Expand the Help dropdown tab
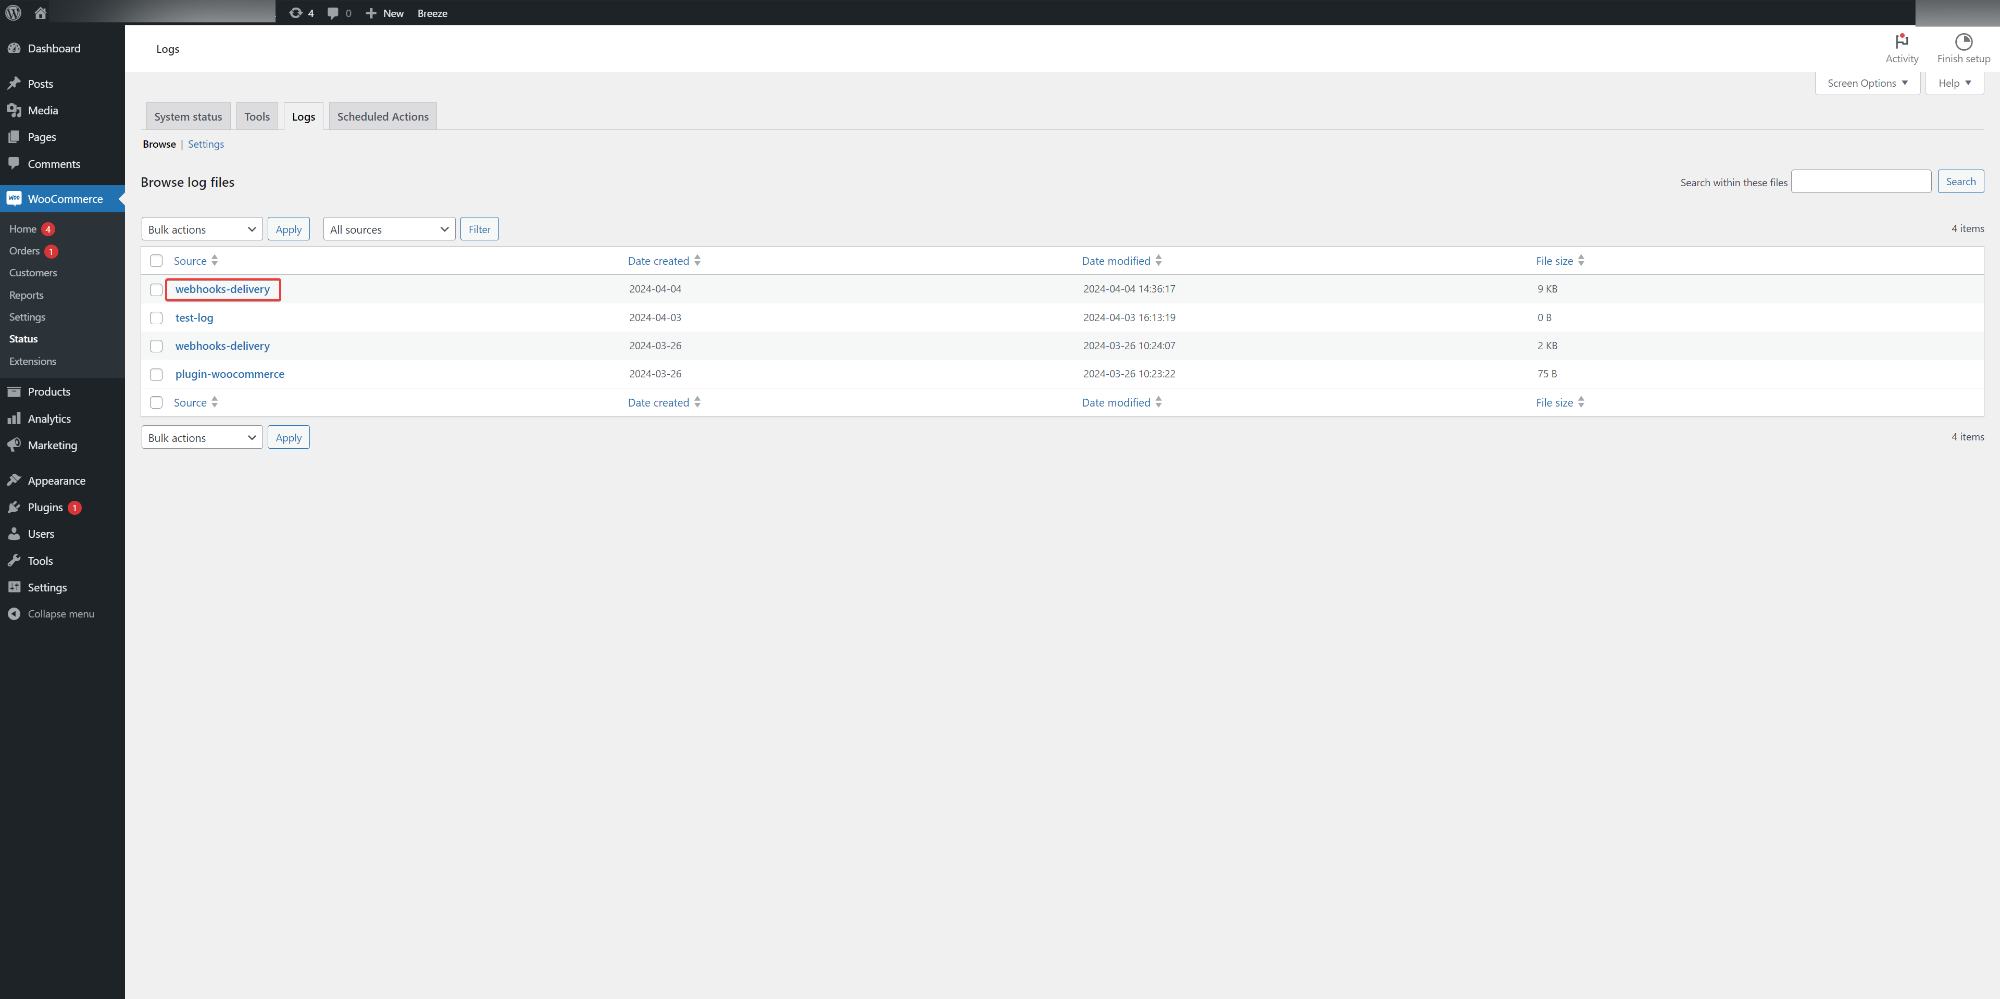Image resolution: width=2000 pixels, height=999 pixels. coord(1954,83)
